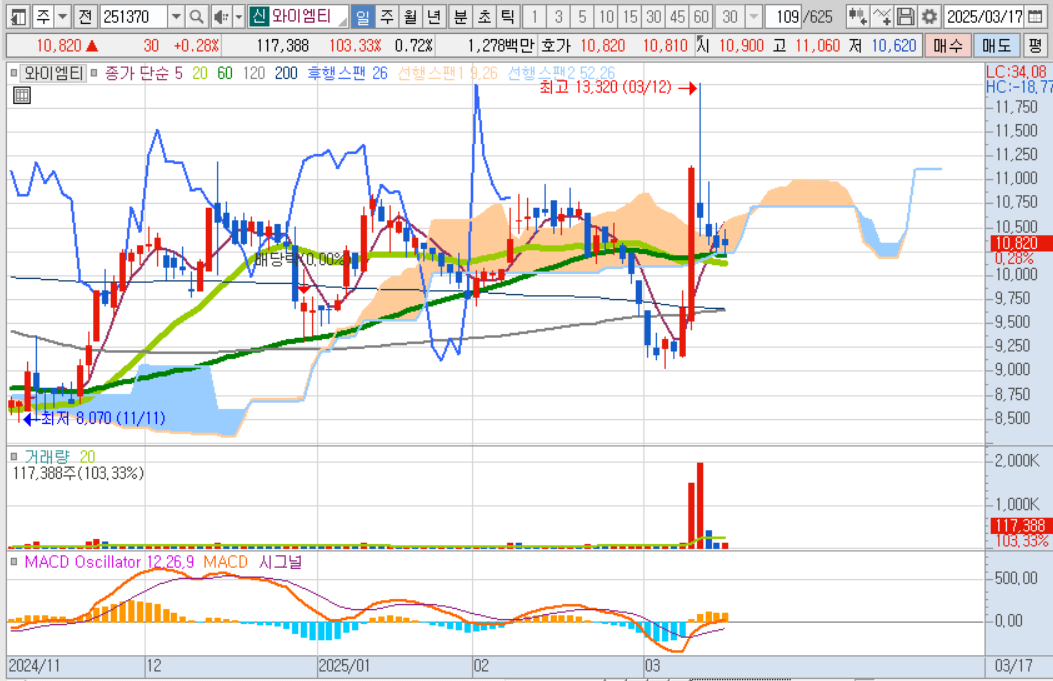Image resolution: width=1053 pixels, height=681 pixels.
Task: Select the 3 interval button
Action: coord(558,16)
